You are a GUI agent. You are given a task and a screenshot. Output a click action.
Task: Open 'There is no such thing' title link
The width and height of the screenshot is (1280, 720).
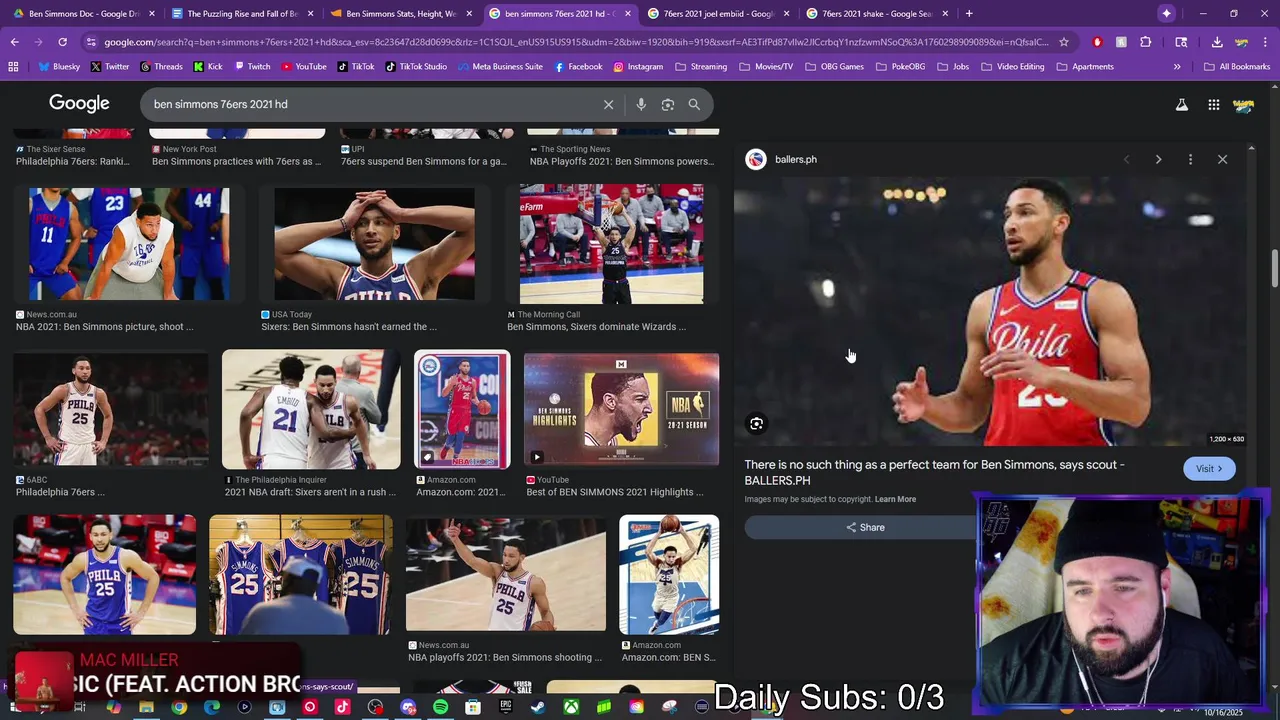[935, 472]
